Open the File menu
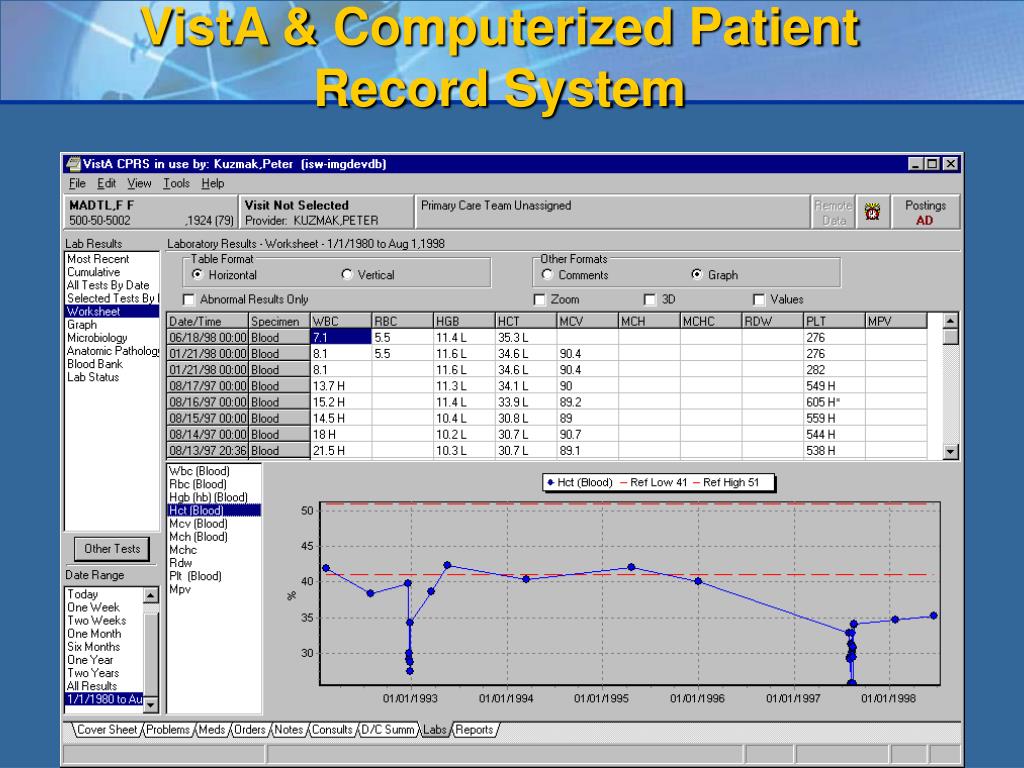Viewport: 1024px width, 768px height. [77, 184]
